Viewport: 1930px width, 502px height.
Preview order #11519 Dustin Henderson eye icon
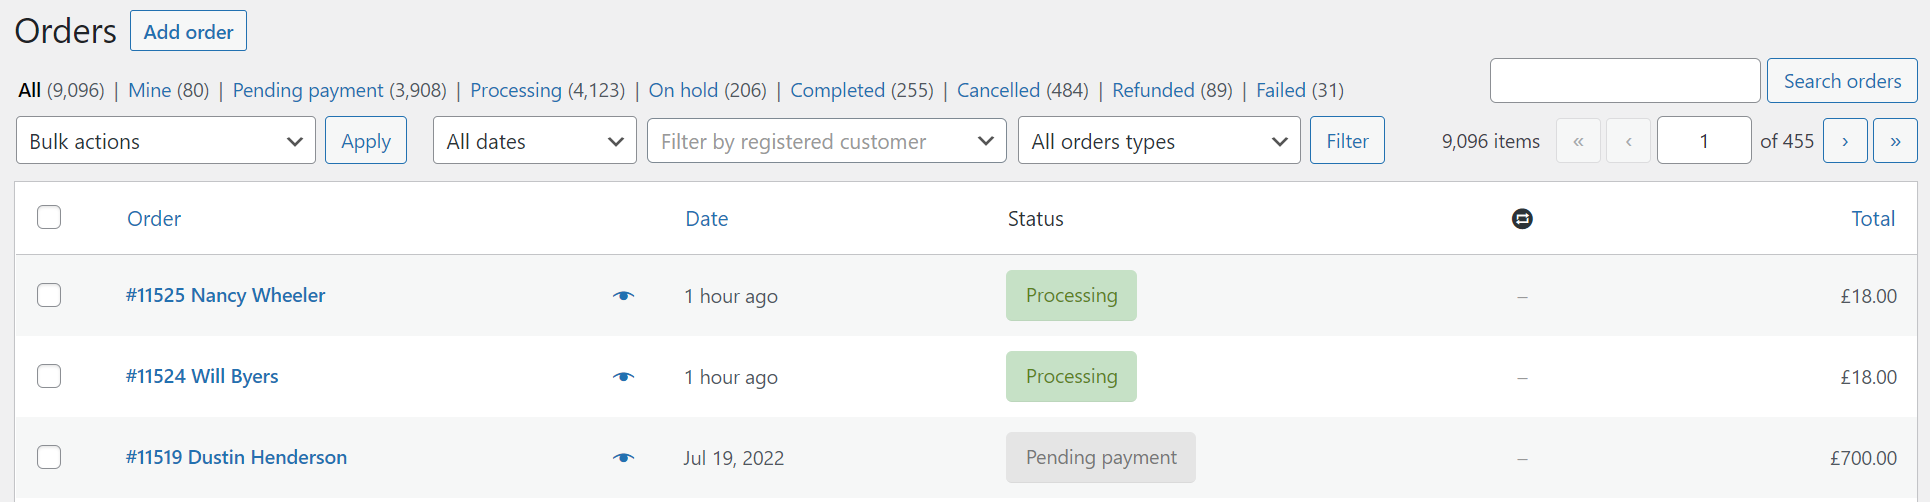coord(623,458)
